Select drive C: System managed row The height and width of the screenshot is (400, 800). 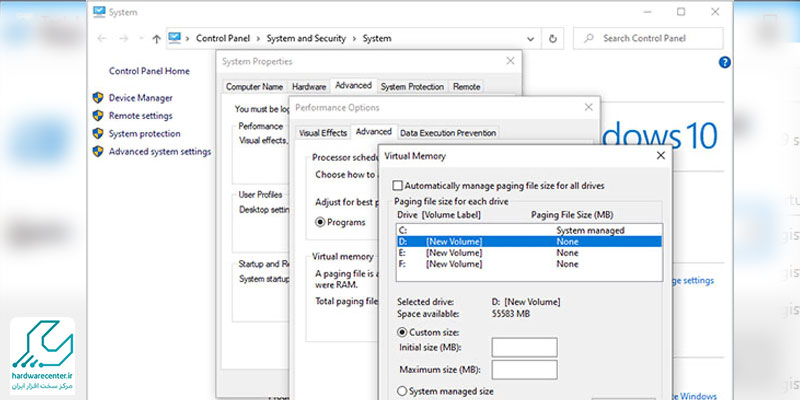click(x=529, y=231)
